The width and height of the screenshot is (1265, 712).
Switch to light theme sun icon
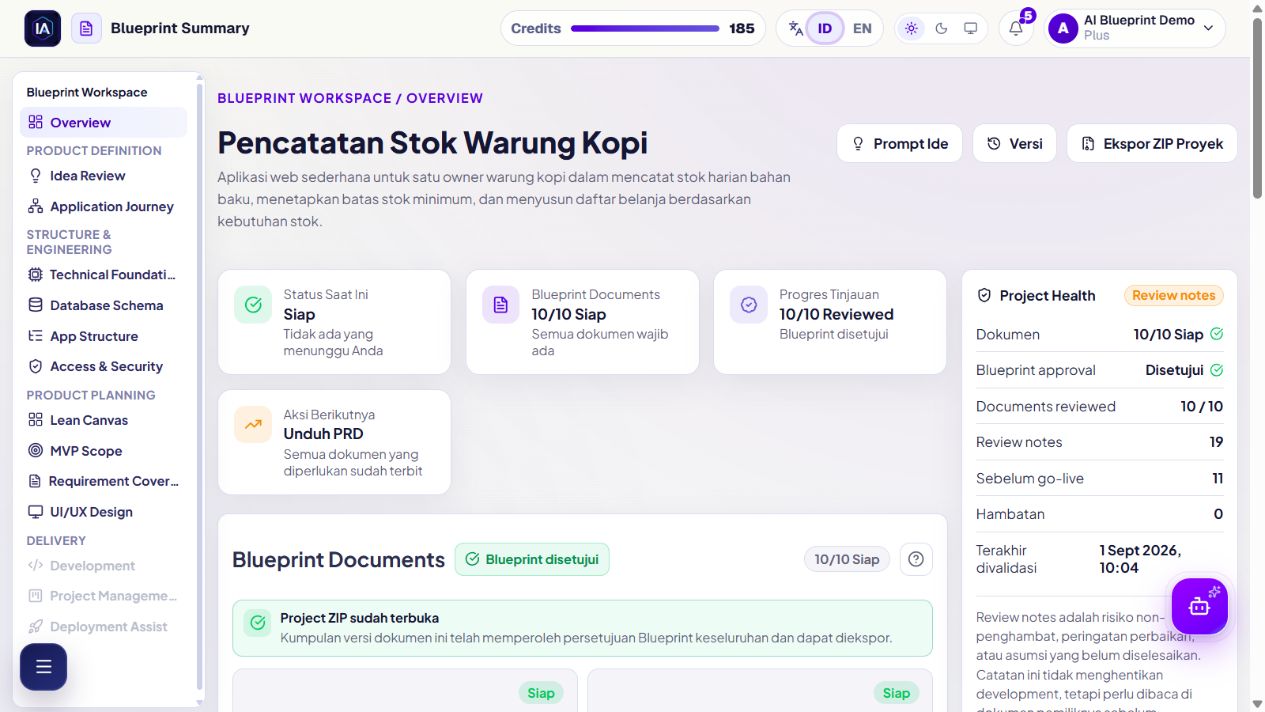tap(911, 28)
